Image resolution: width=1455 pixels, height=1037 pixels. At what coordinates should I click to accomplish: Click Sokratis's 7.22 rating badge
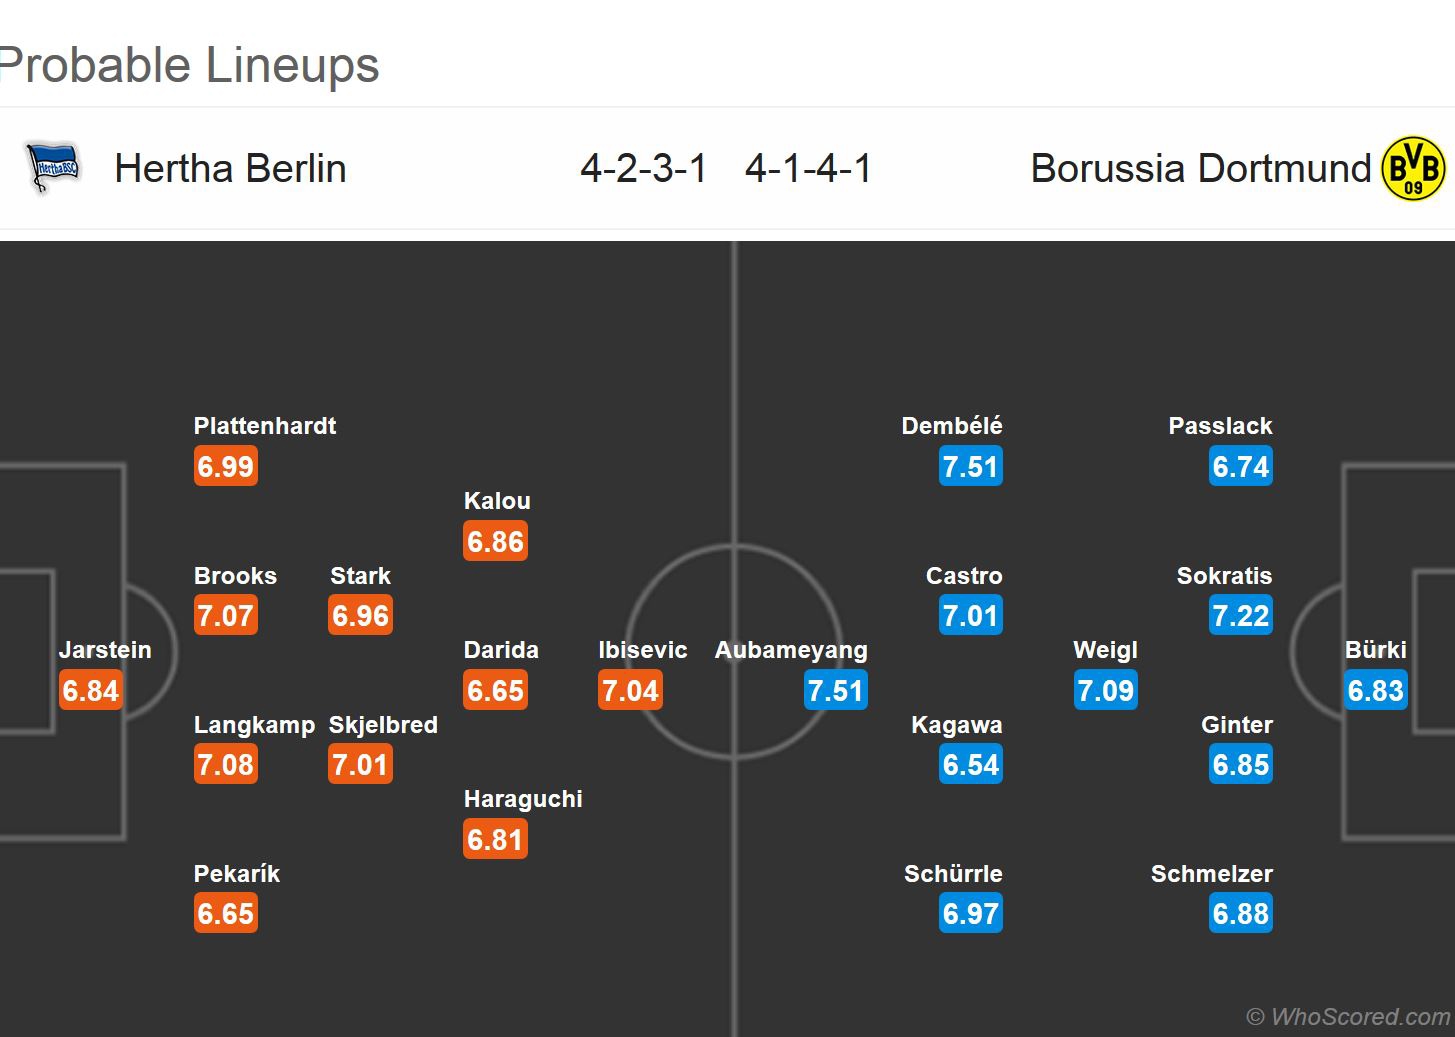coord(1240,616)
